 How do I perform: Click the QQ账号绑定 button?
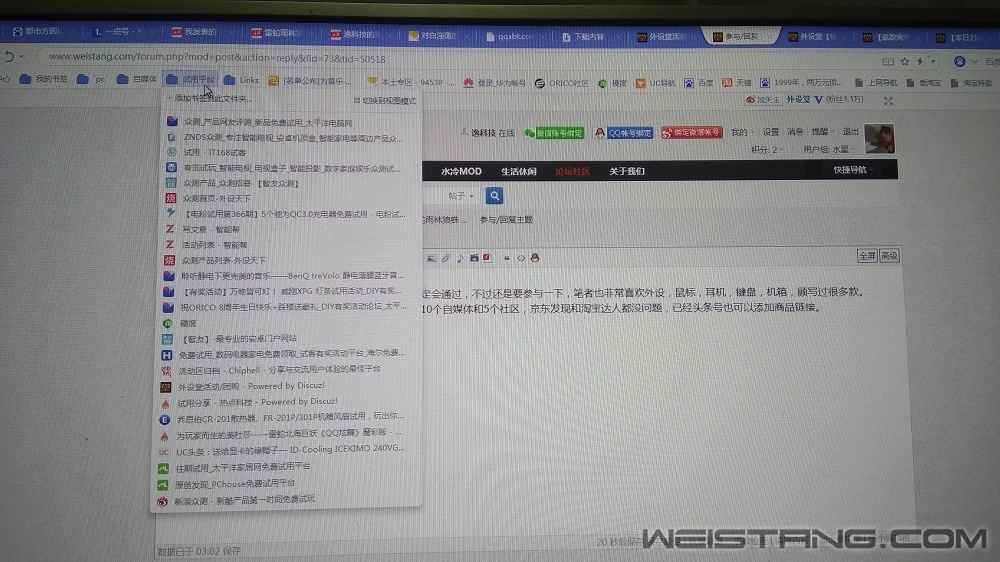[624, 133]
